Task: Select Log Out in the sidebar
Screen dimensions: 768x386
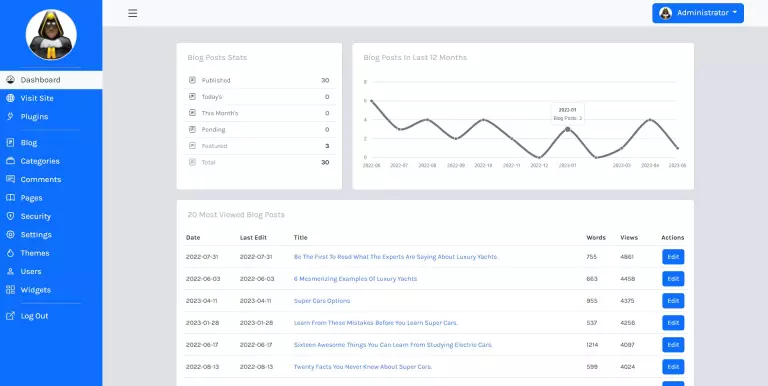Action: pyautogui.click(x=51, y=316)
